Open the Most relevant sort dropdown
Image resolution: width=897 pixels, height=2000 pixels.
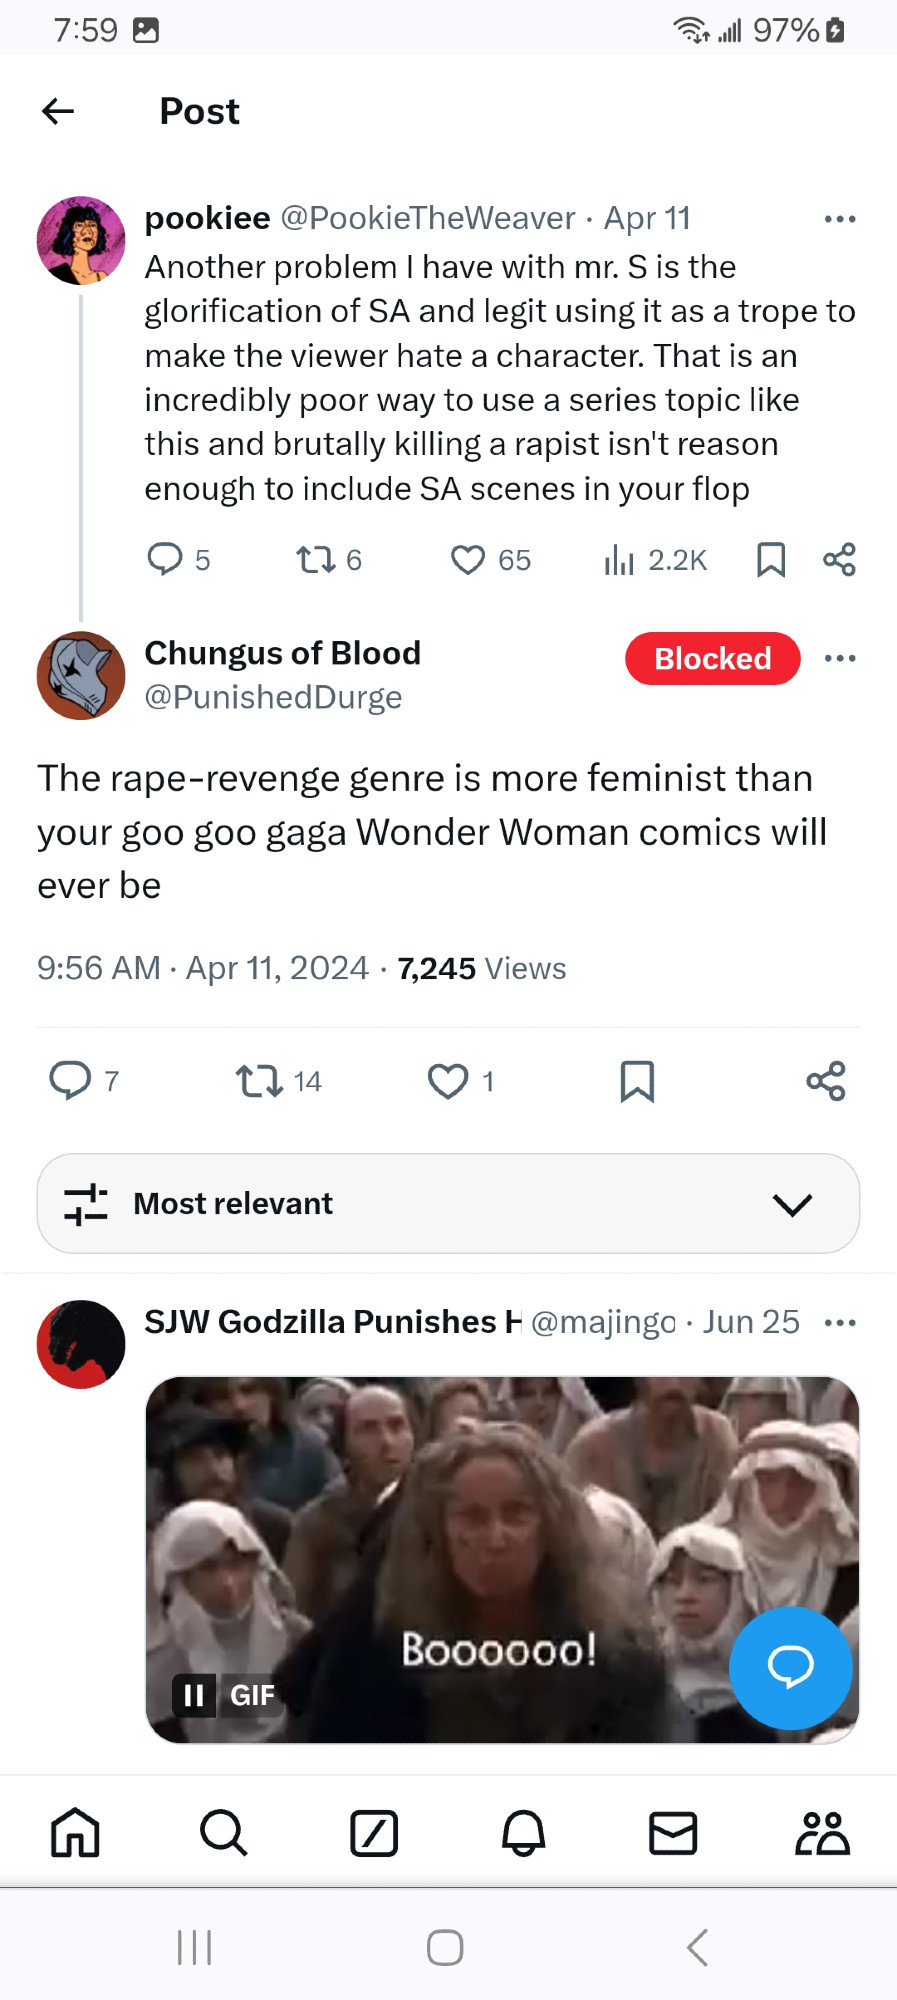click(x=448, y=1203)
